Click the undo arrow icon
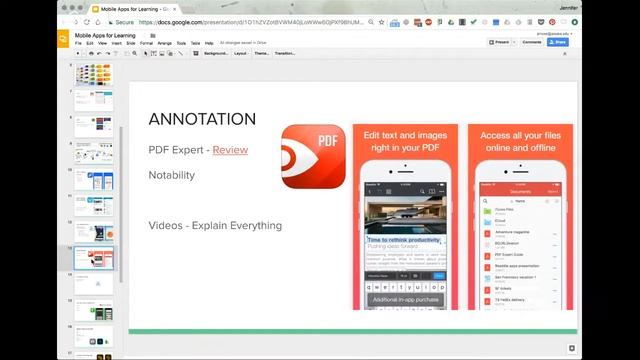 [x=99, y=53]
